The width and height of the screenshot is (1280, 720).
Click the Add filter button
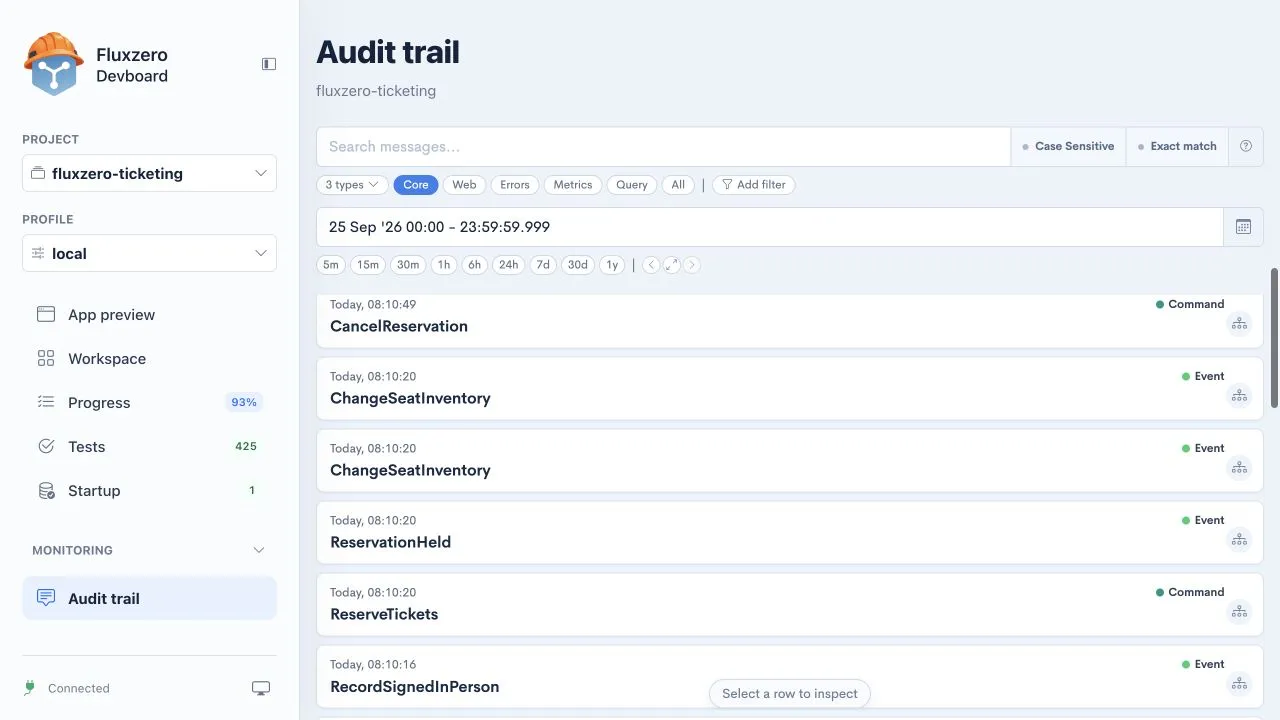754,185
